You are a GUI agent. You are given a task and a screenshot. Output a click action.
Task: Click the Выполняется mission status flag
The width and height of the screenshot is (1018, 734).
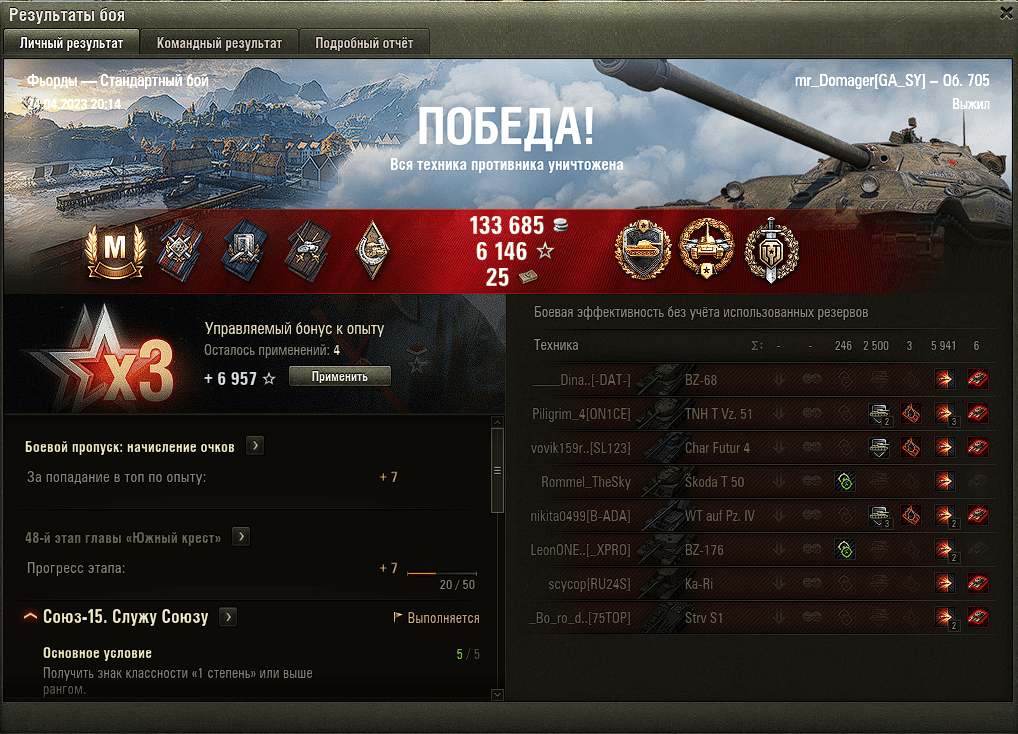[x=436, y=618]
